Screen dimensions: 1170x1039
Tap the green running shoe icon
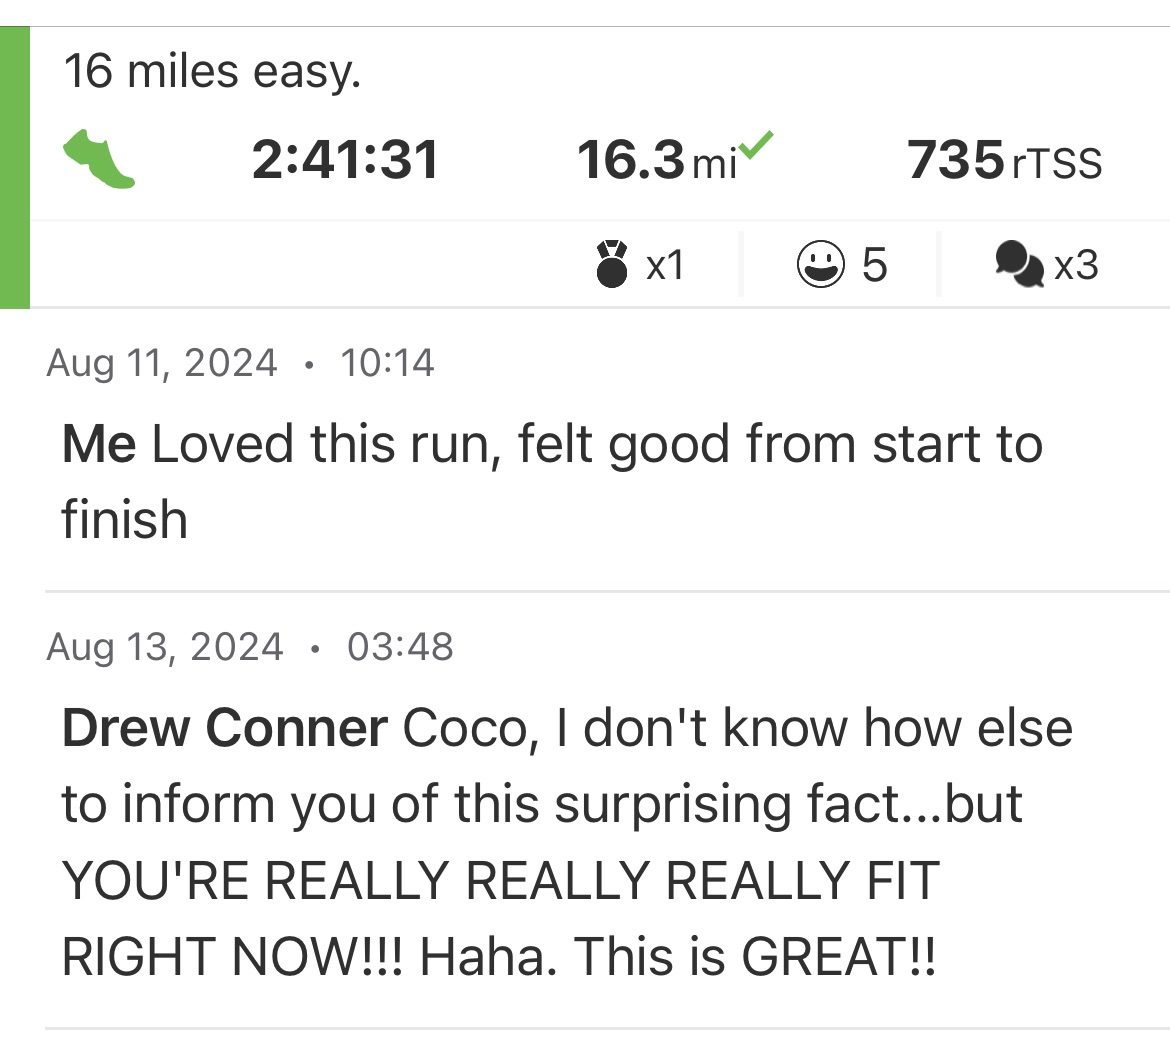pyautogui.click(x=98, y=162)
